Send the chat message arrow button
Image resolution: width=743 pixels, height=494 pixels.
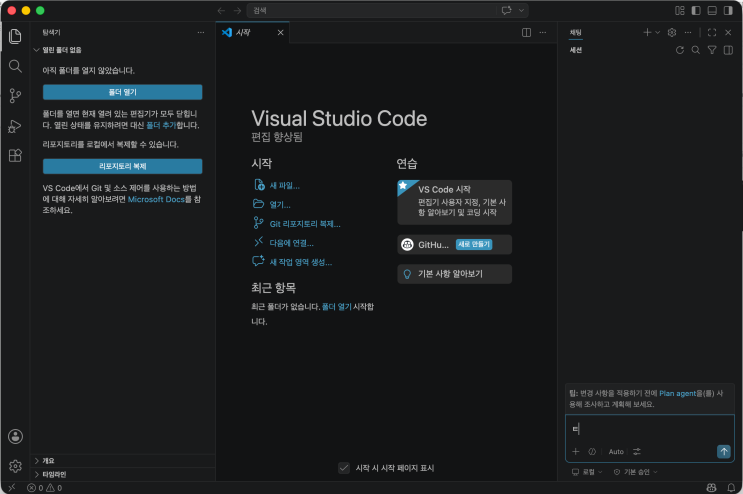coord(724,451)
